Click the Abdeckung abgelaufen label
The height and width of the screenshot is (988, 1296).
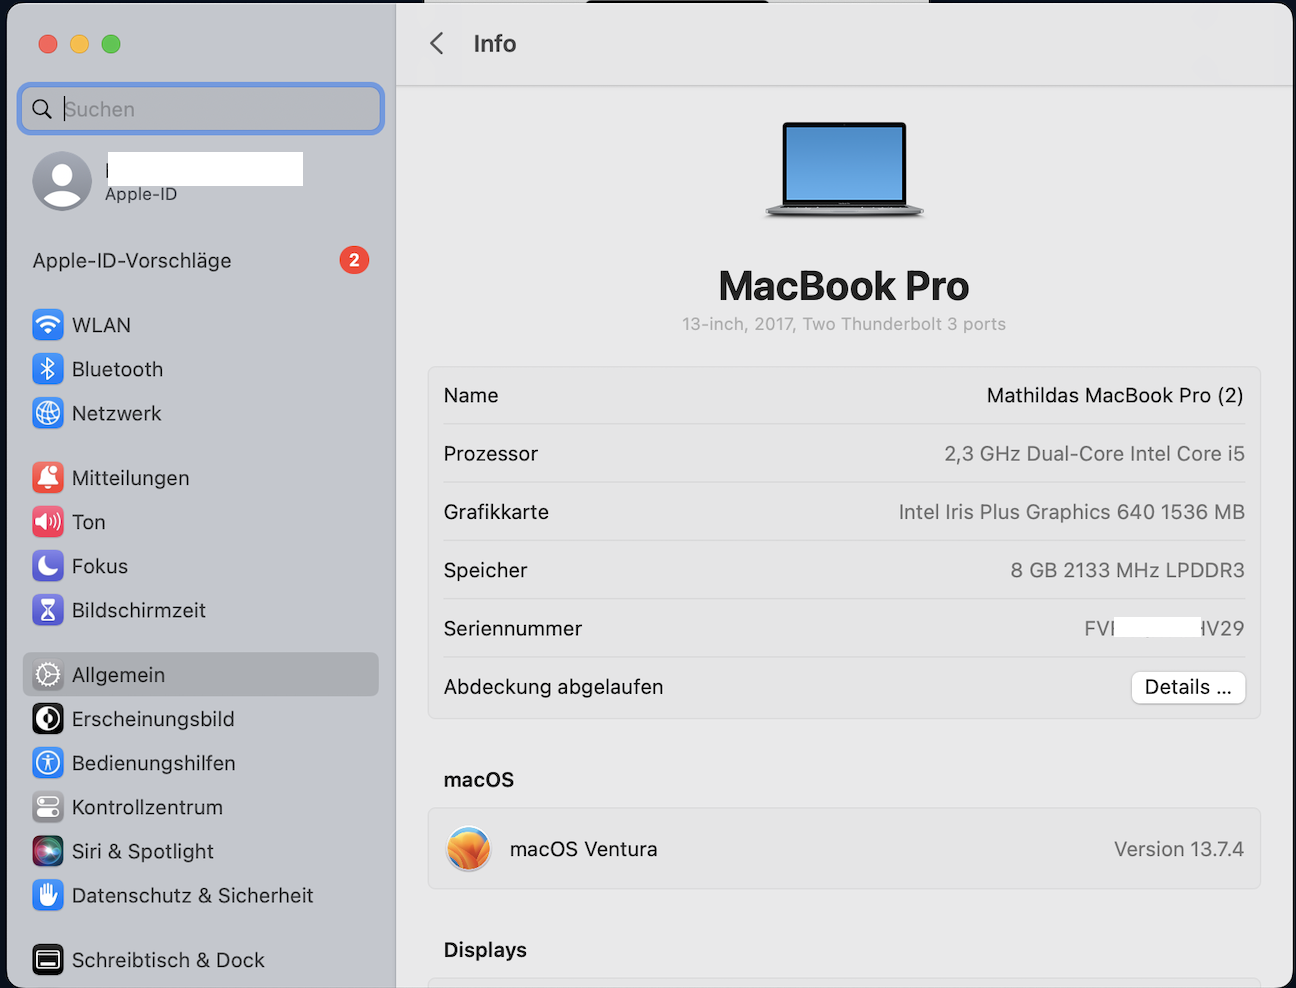point(553,687)
